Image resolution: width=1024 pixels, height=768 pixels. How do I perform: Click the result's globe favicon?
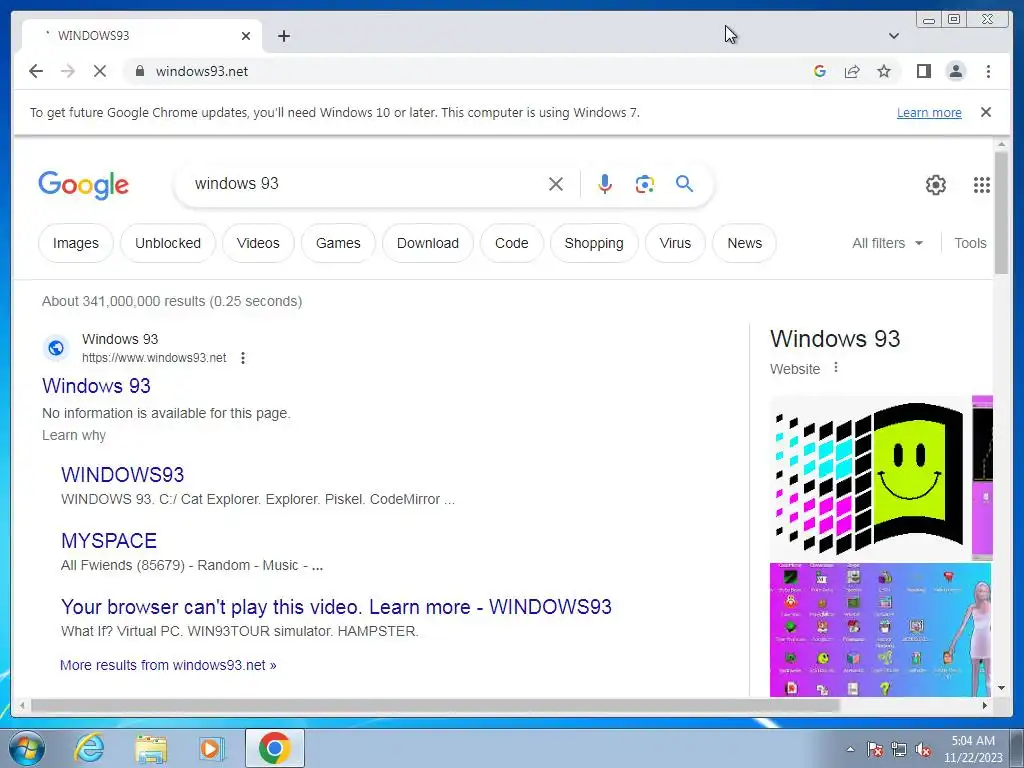[56, 347]
